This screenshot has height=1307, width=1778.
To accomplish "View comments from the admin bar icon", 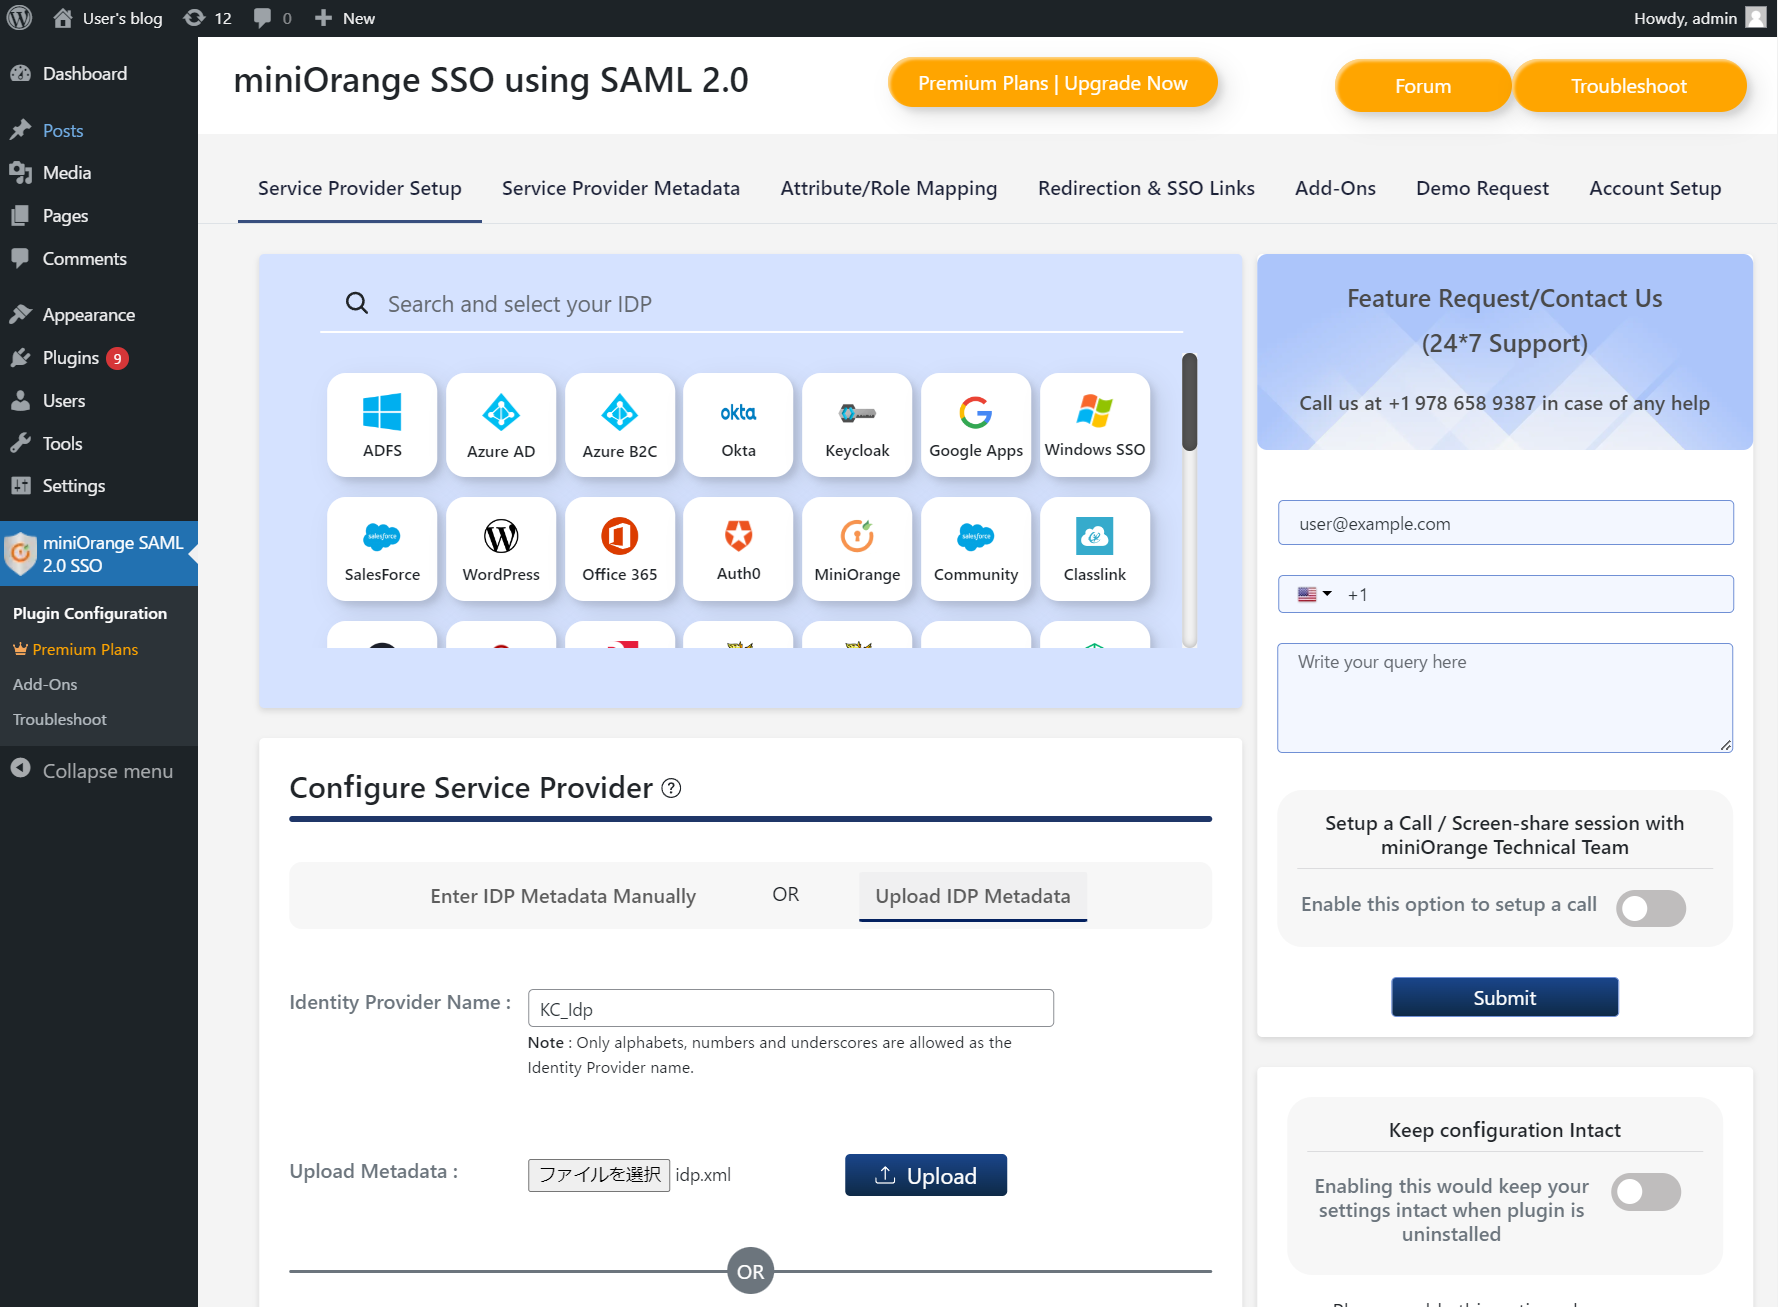I will [272, 18].
